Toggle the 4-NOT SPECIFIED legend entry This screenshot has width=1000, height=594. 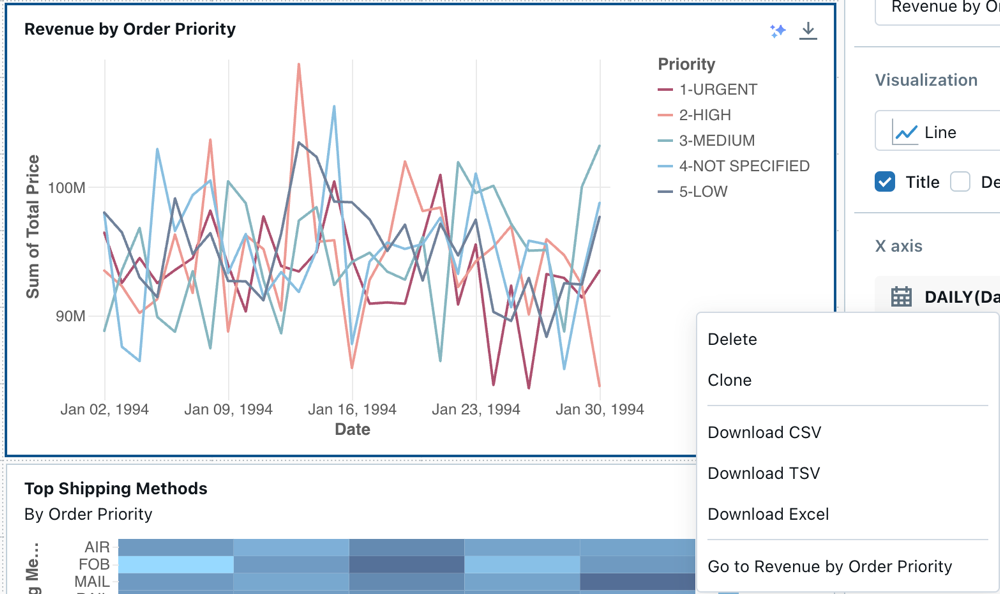point(745,165)
